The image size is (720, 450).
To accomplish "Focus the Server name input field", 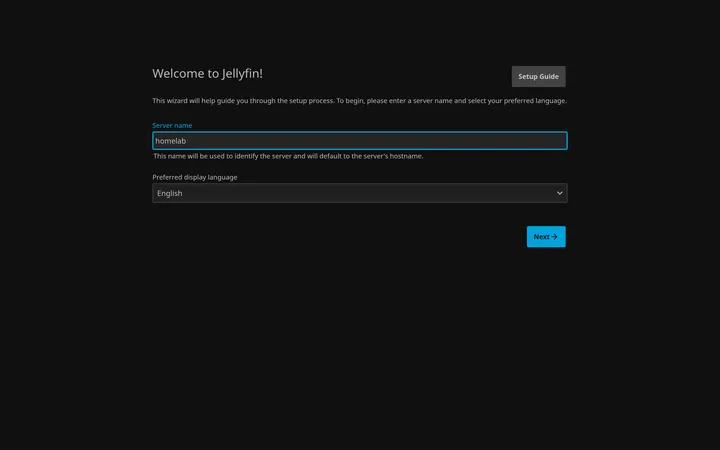I will pyautogui.click(x=360, y=141).
